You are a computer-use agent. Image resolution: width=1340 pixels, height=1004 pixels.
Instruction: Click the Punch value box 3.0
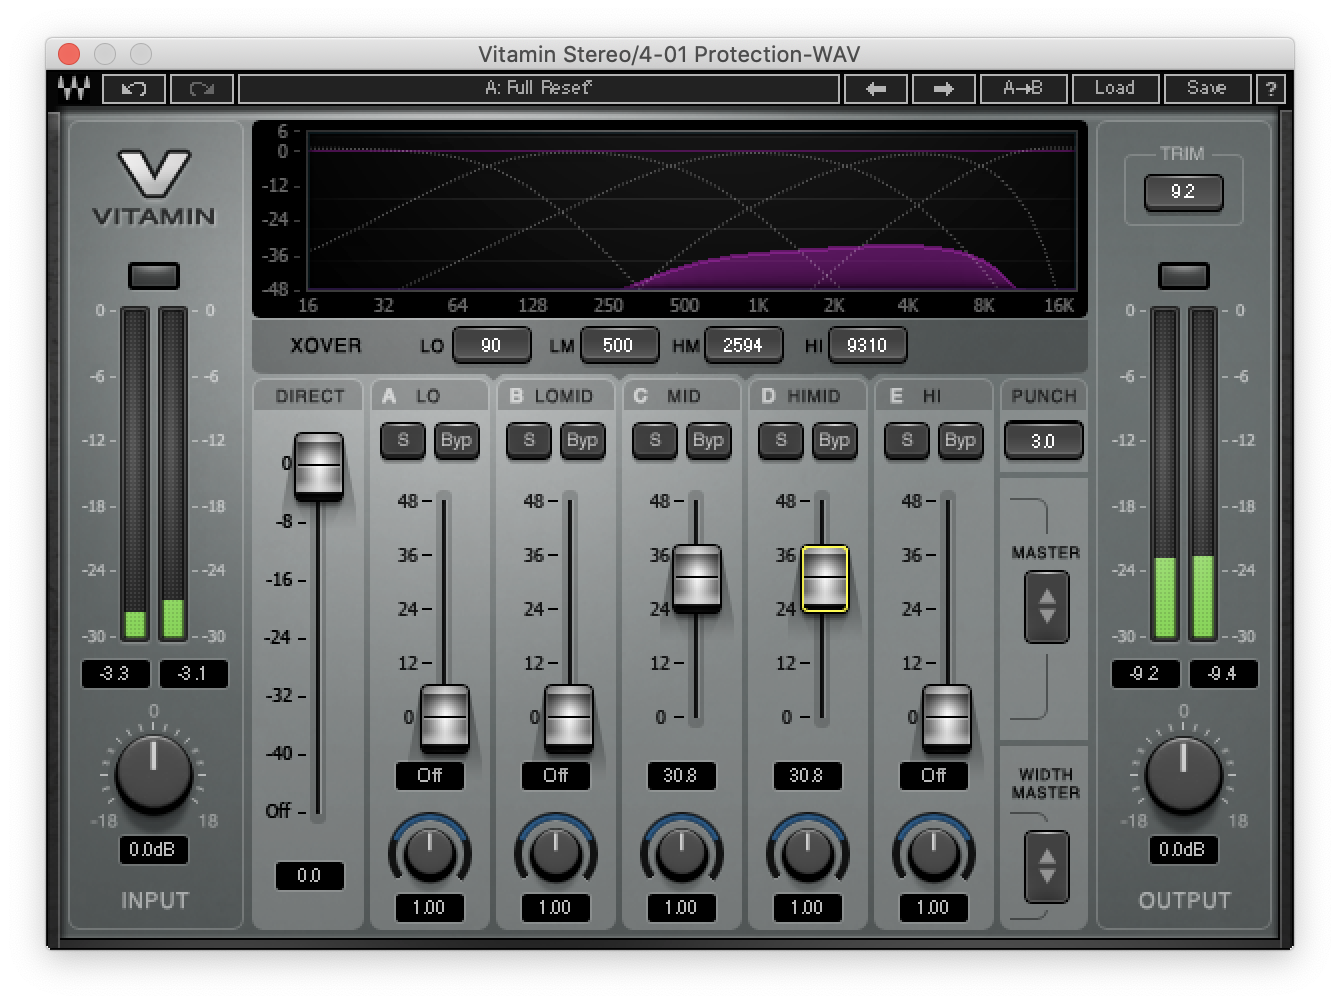tap(1043, 441)
